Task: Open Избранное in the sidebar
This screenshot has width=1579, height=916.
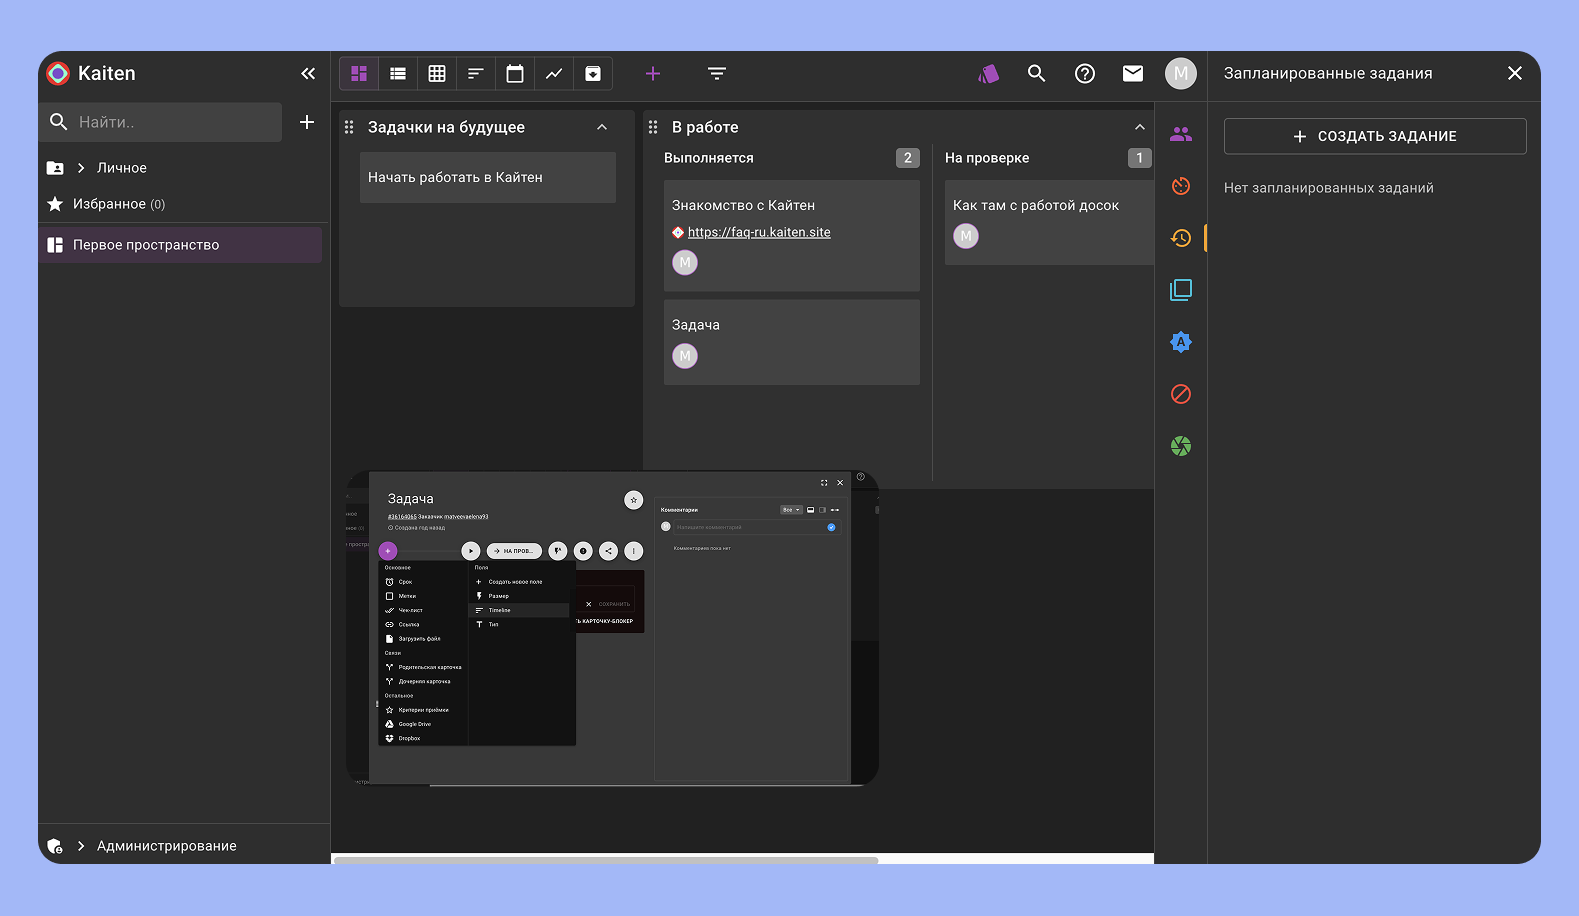Action: tap(109, 204)
